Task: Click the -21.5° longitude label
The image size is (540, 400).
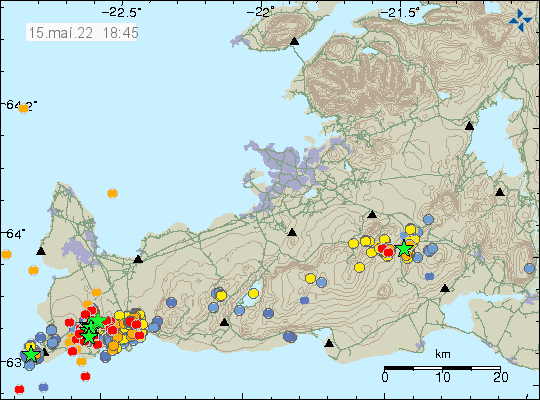Action: click(x=400, y=13)
